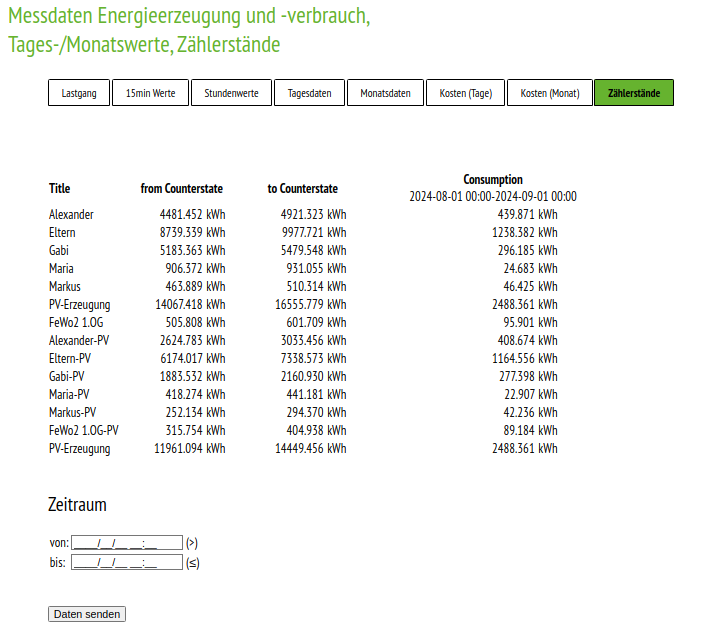
Task: Click consumption value 46.425 kWh
Action: 531,287
